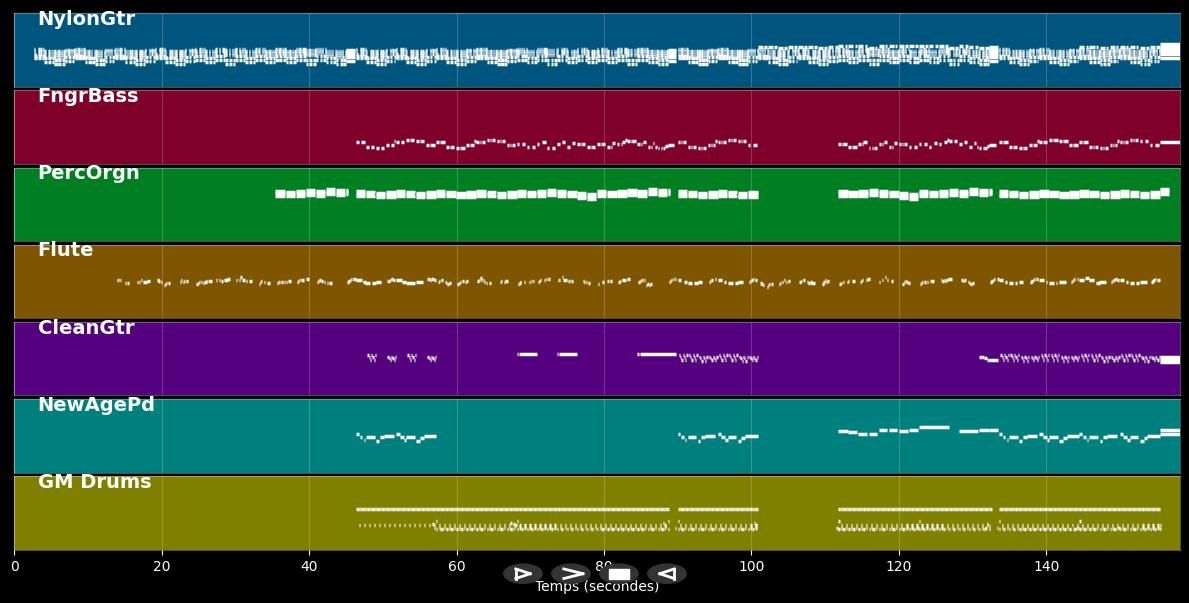Select the FngrBass track label
Screen dimensions: 1189x603
[88, 96]
